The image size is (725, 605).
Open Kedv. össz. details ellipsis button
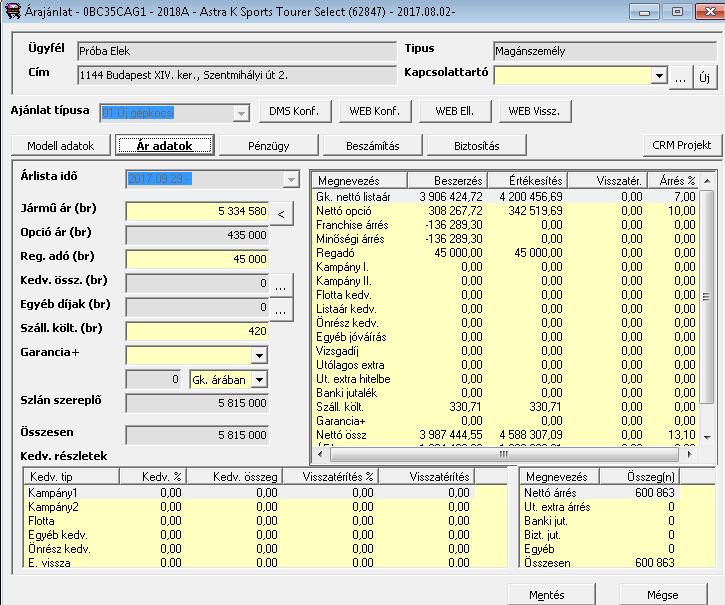point(281,286)
